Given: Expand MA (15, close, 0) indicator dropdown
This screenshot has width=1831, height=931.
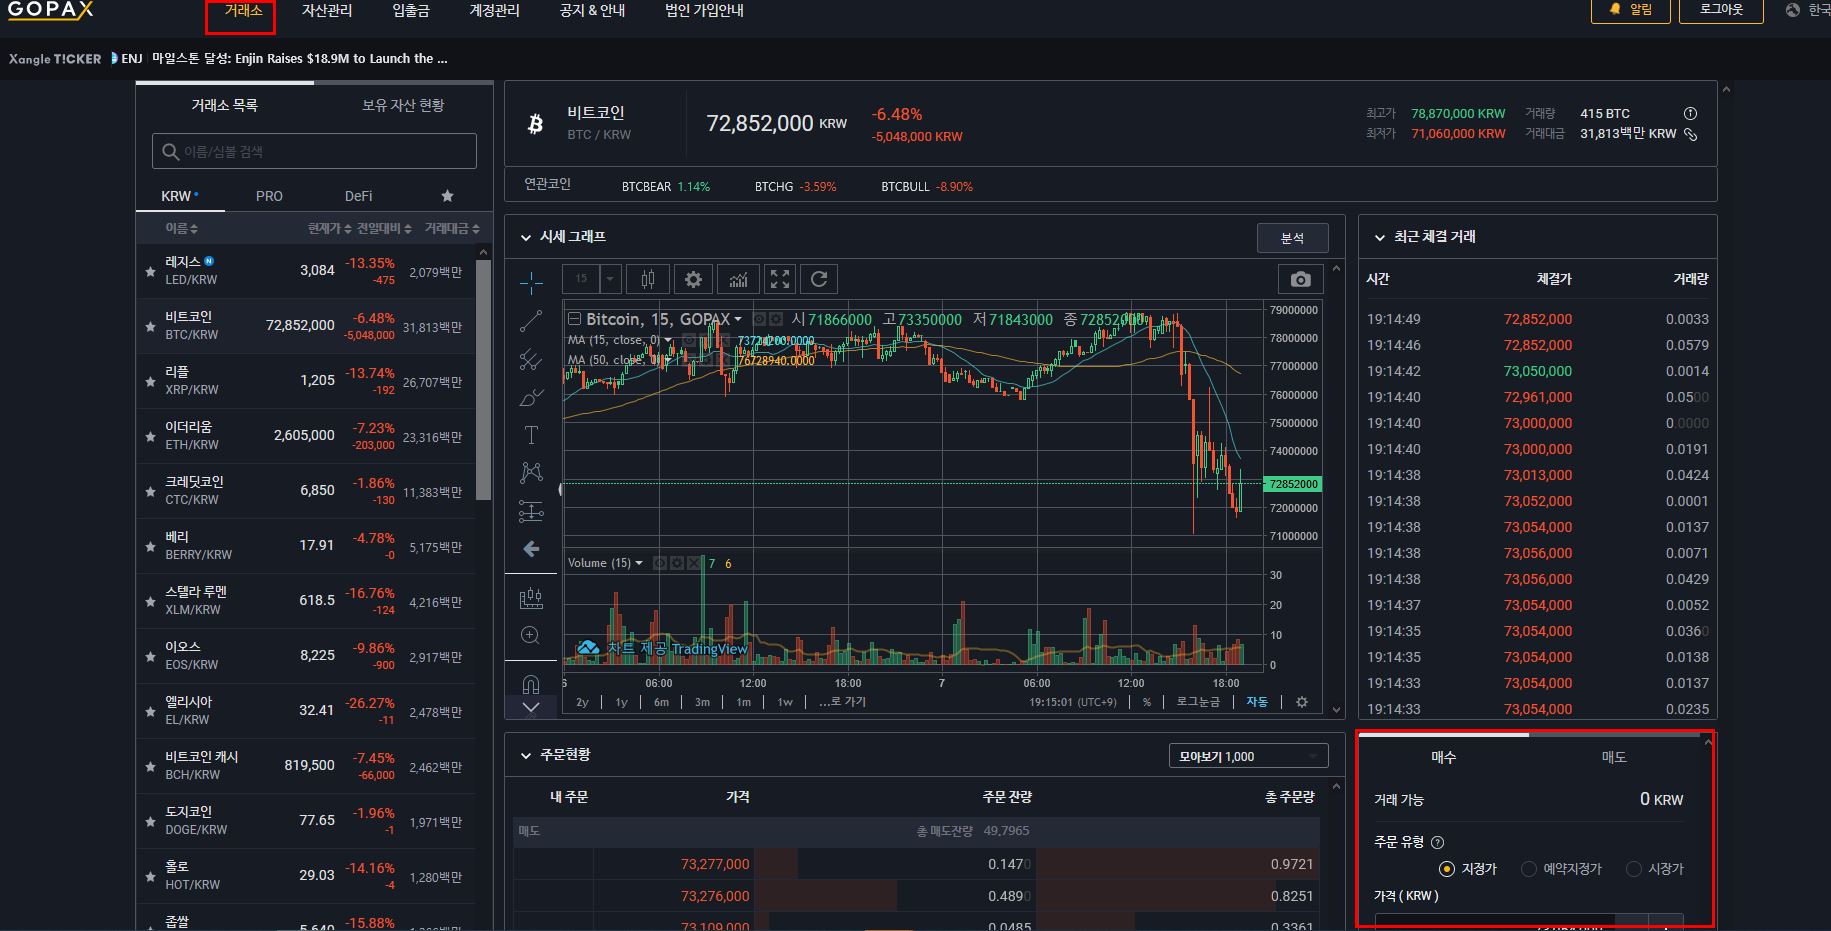Looking at the screenshot, I should point(668,340).
